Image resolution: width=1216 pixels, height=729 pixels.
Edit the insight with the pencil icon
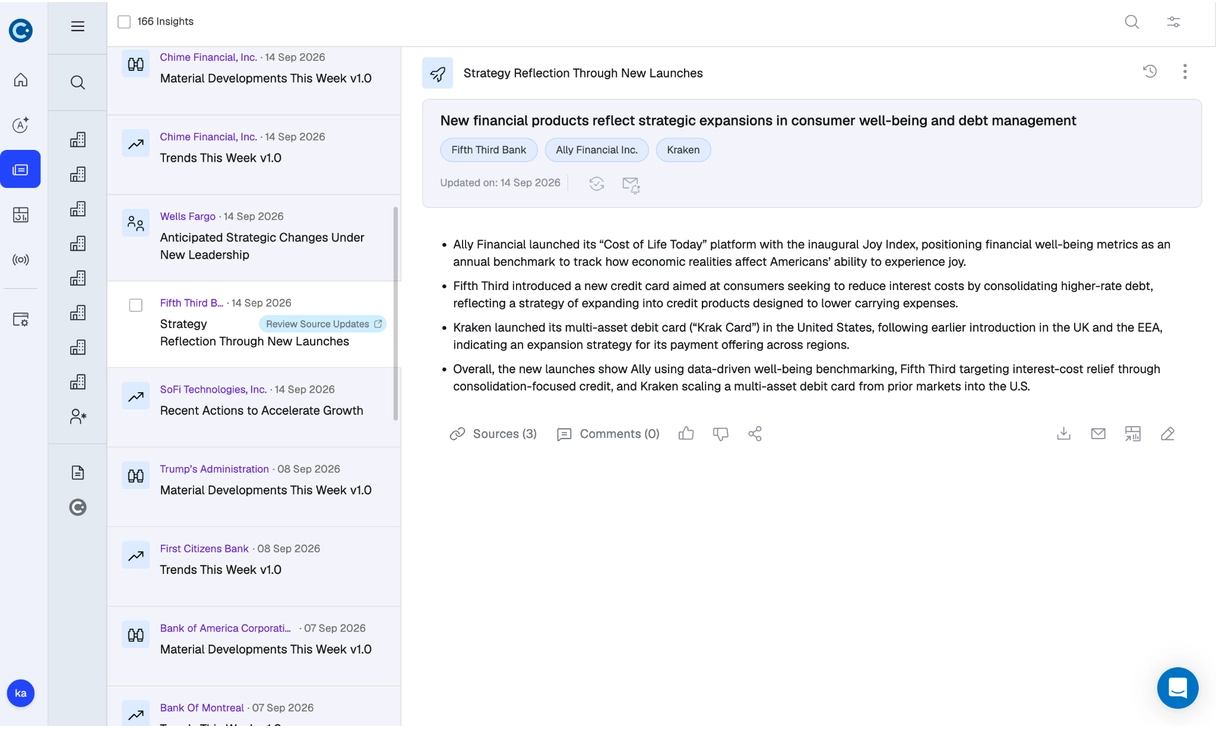[1167, 434]
